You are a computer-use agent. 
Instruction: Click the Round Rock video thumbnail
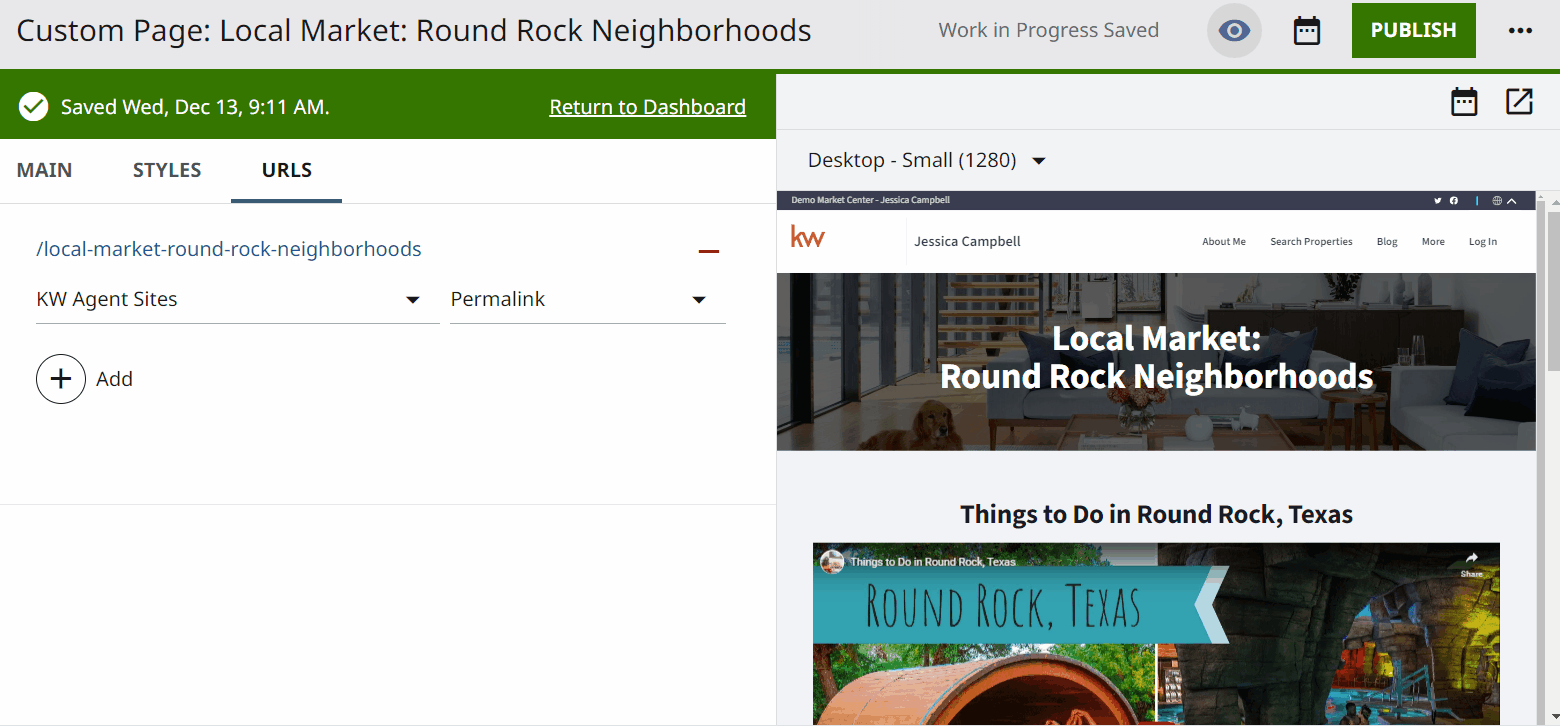pyautogui.click(x=1156, y=634)
